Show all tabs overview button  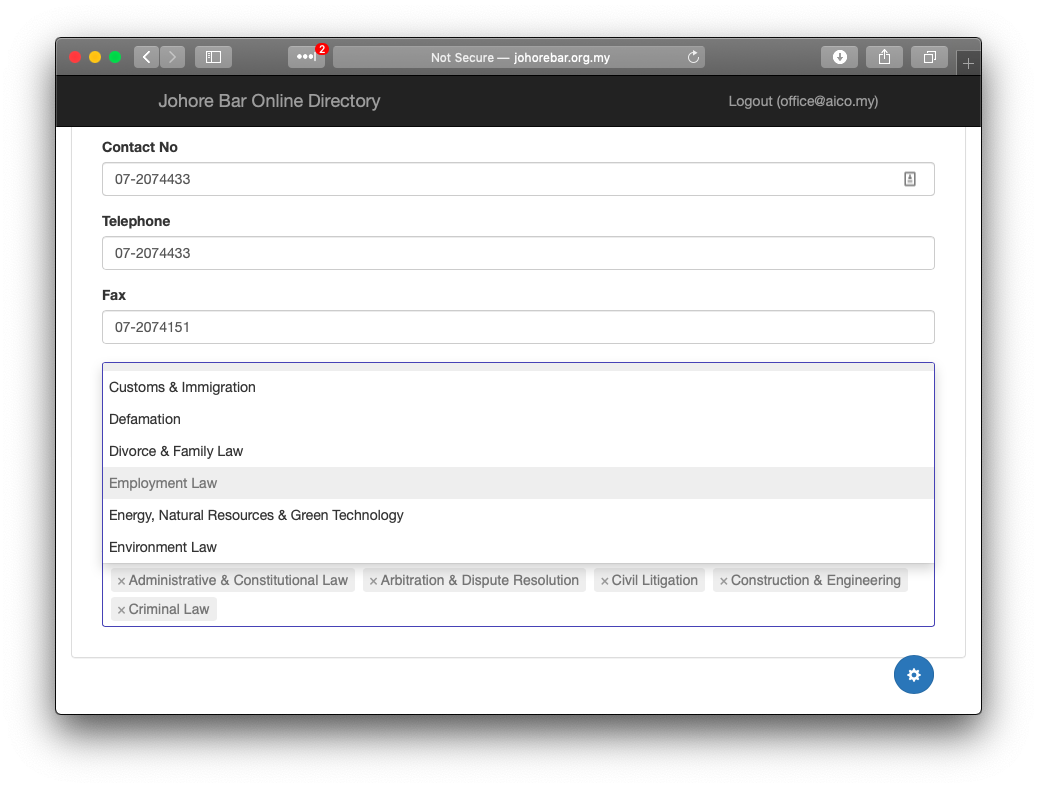pyautogui.click(x=929, y=57)
